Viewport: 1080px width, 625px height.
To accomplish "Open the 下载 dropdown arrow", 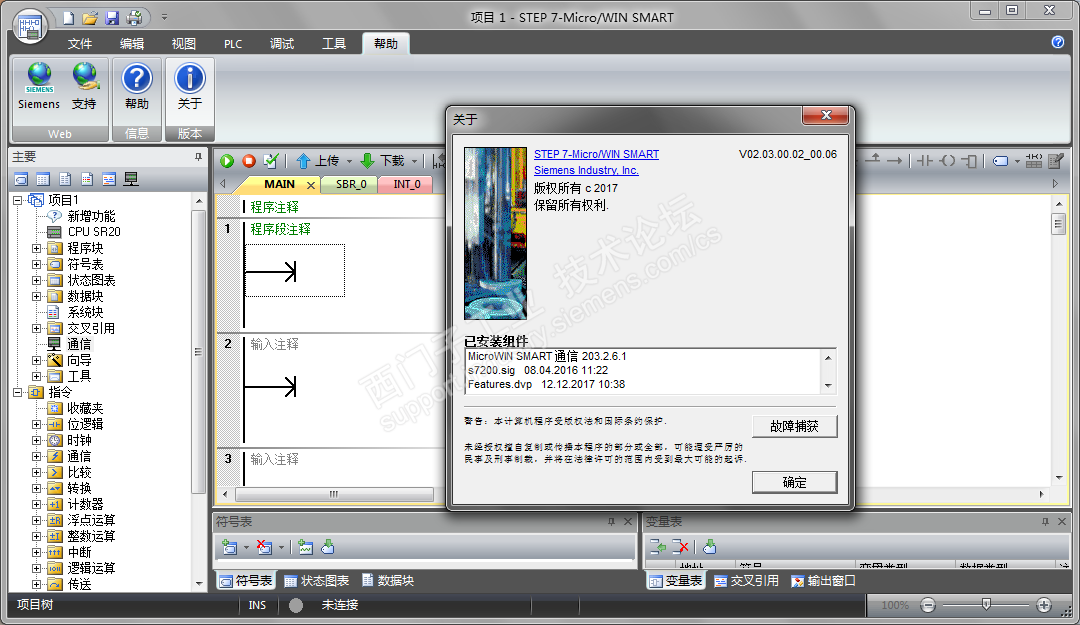I will pyautogui.click(x=415, y=161).
